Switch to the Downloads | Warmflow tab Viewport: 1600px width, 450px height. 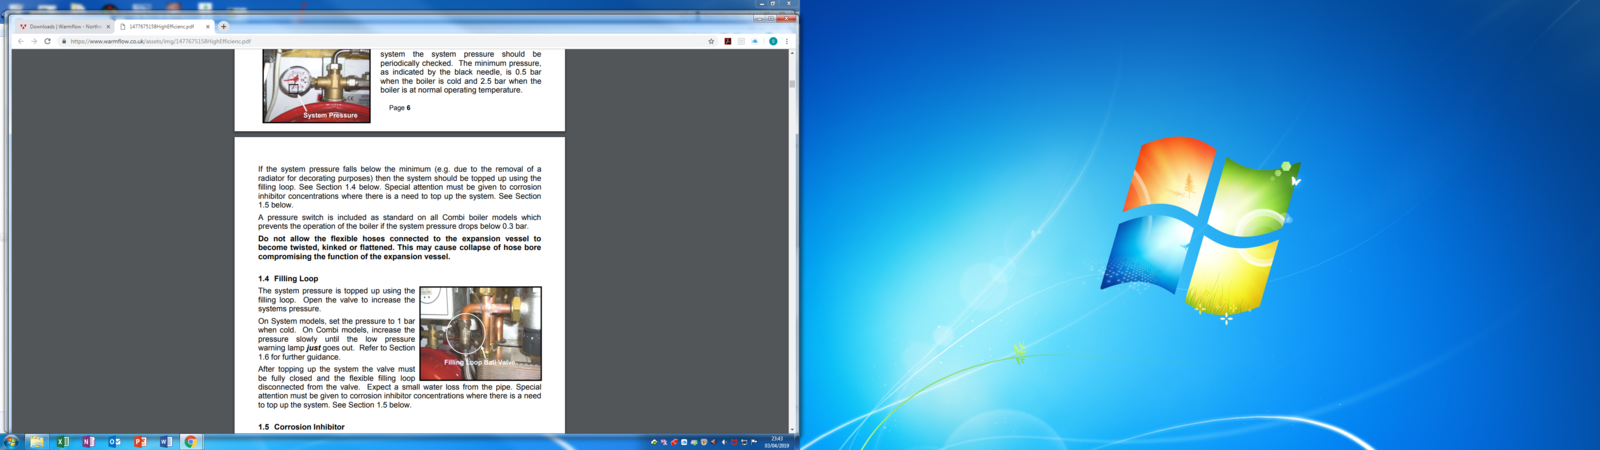[62, 27]
